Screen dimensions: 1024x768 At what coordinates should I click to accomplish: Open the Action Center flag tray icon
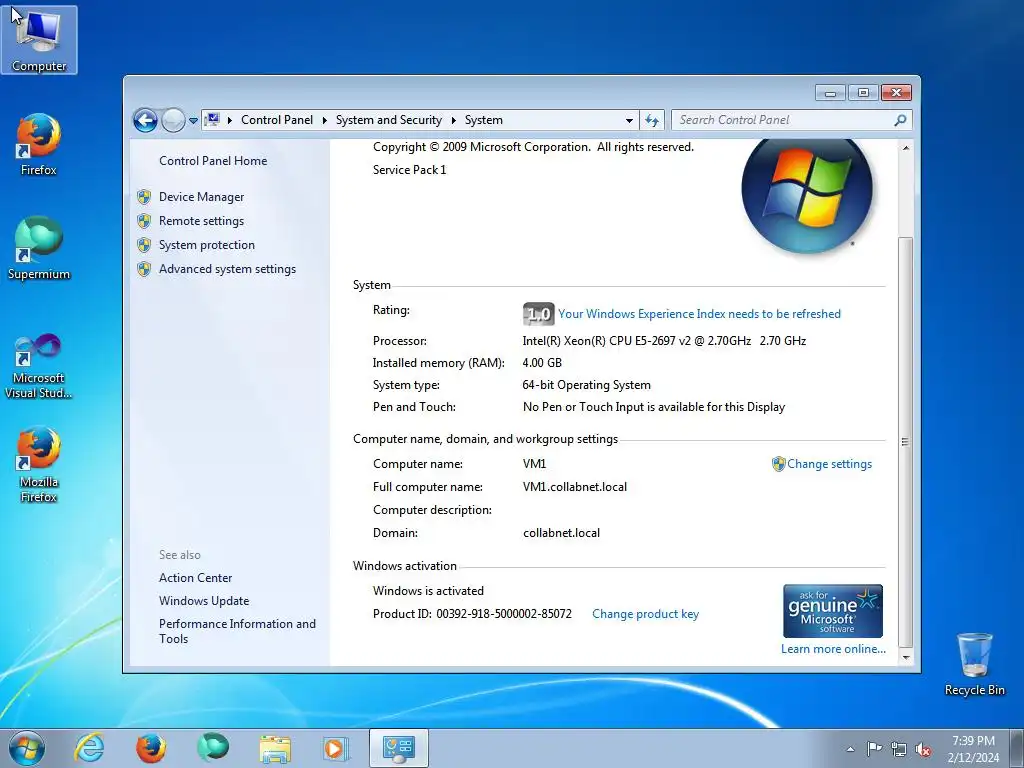pyautogui.click(x=874, y=749)
